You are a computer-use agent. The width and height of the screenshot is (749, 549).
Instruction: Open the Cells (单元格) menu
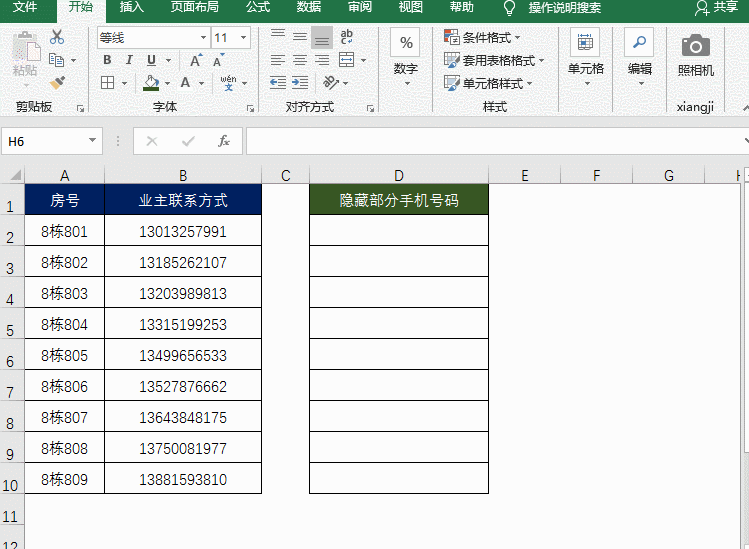(586, 57)
